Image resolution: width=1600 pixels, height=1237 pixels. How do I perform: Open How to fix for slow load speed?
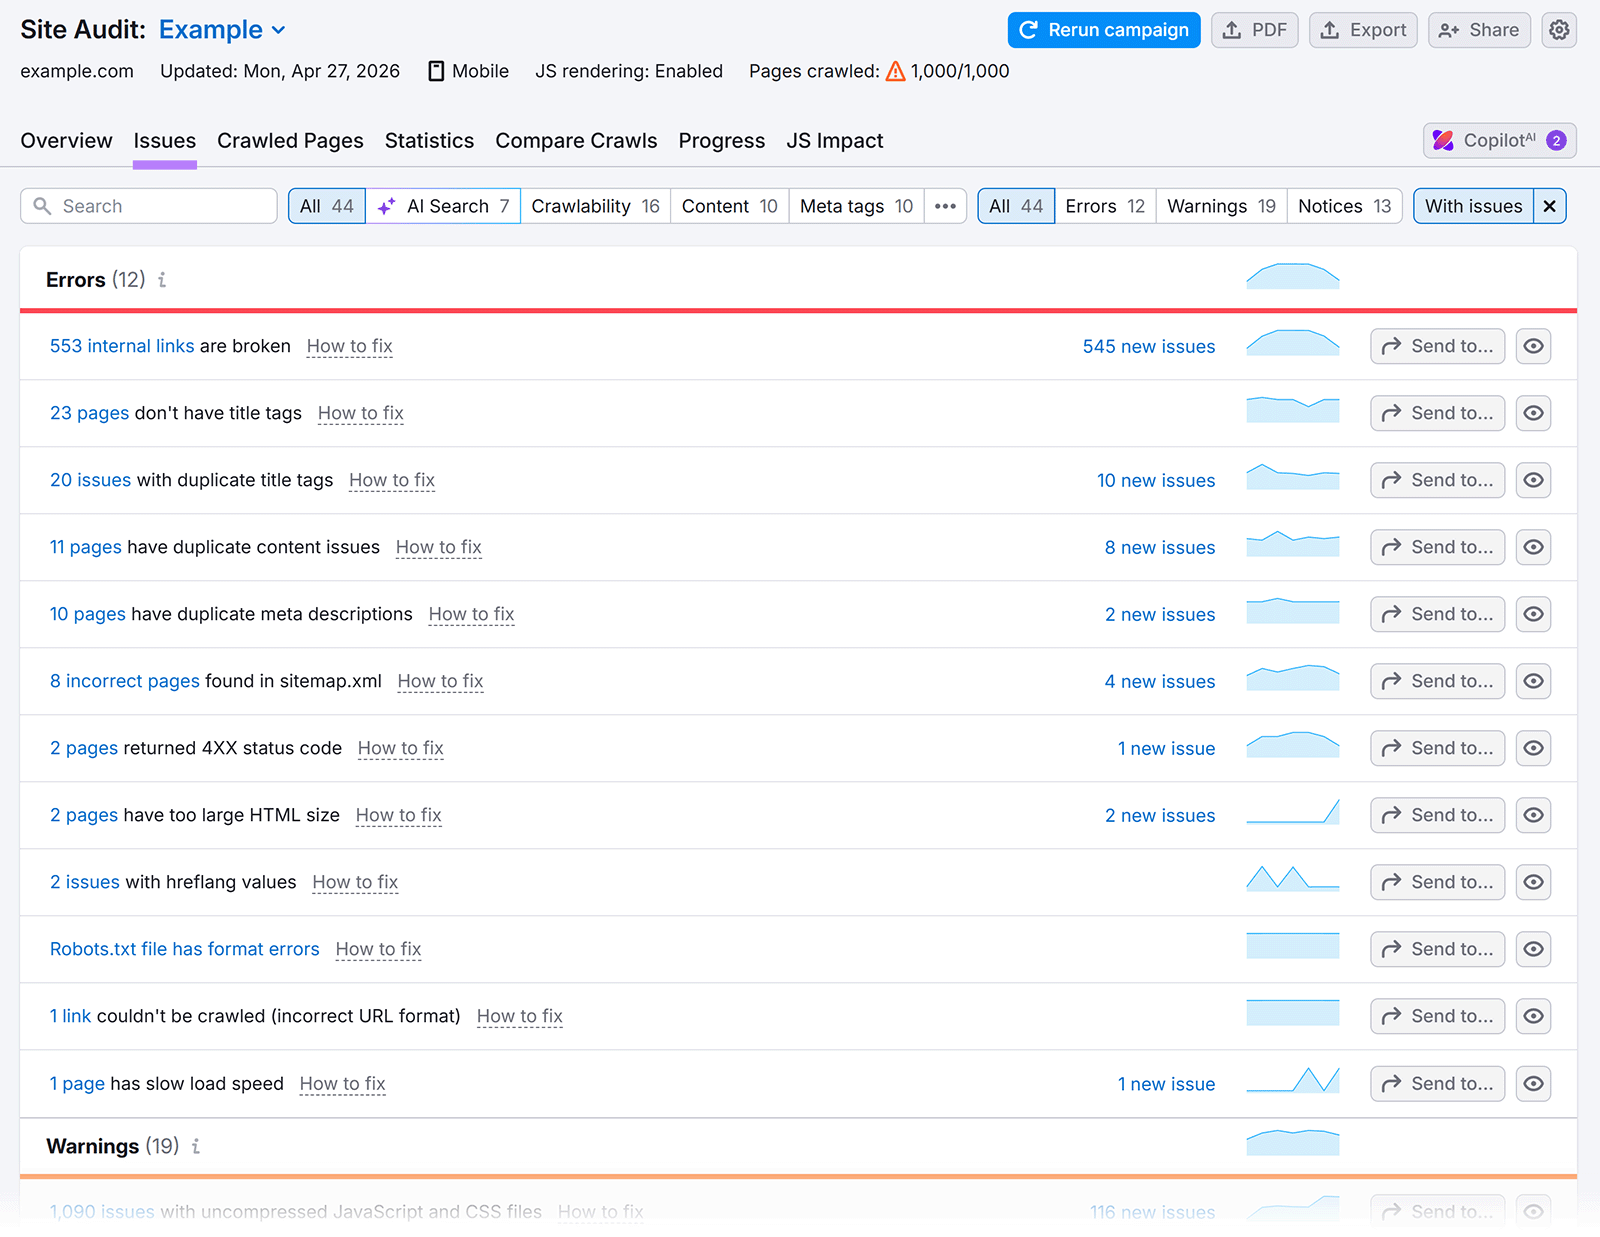pyautogui.click(x=342, y=1083)
